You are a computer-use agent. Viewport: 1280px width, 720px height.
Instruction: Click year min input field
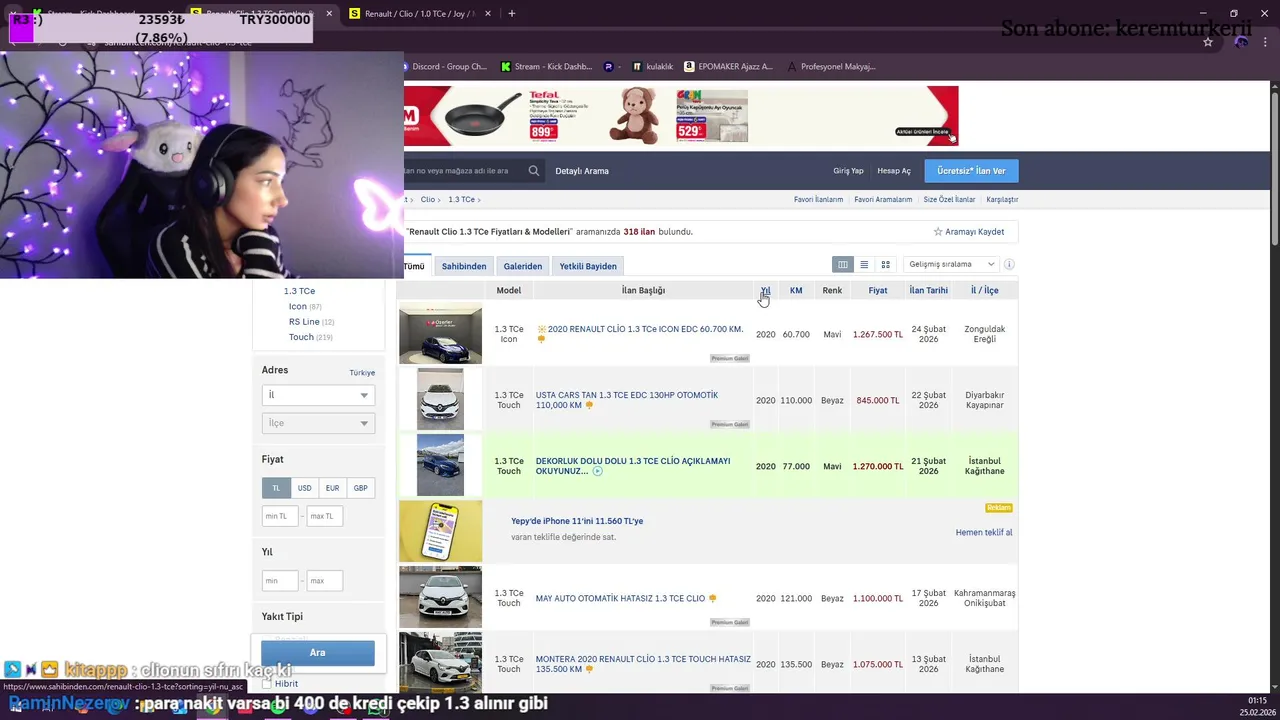point(280,581)
